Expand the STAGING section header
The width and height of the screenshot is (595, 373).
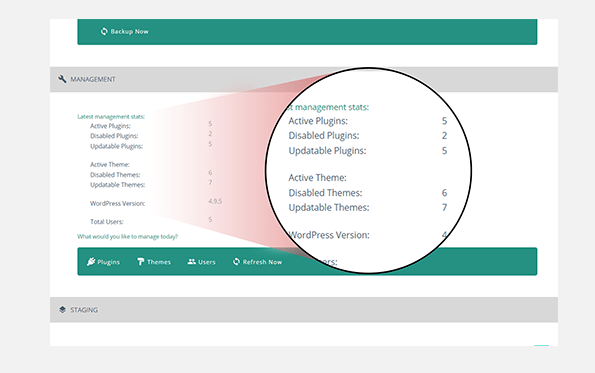[304, 310]
